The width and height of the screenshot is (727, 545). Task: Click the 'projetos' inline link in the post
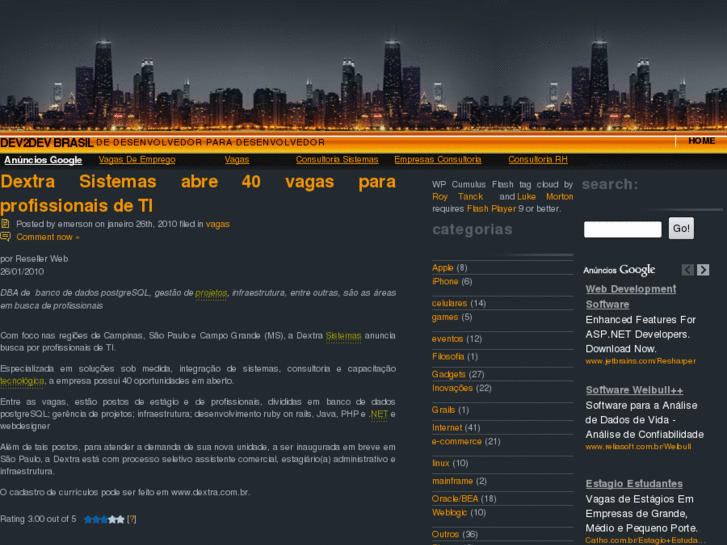[x=211, y=293]
